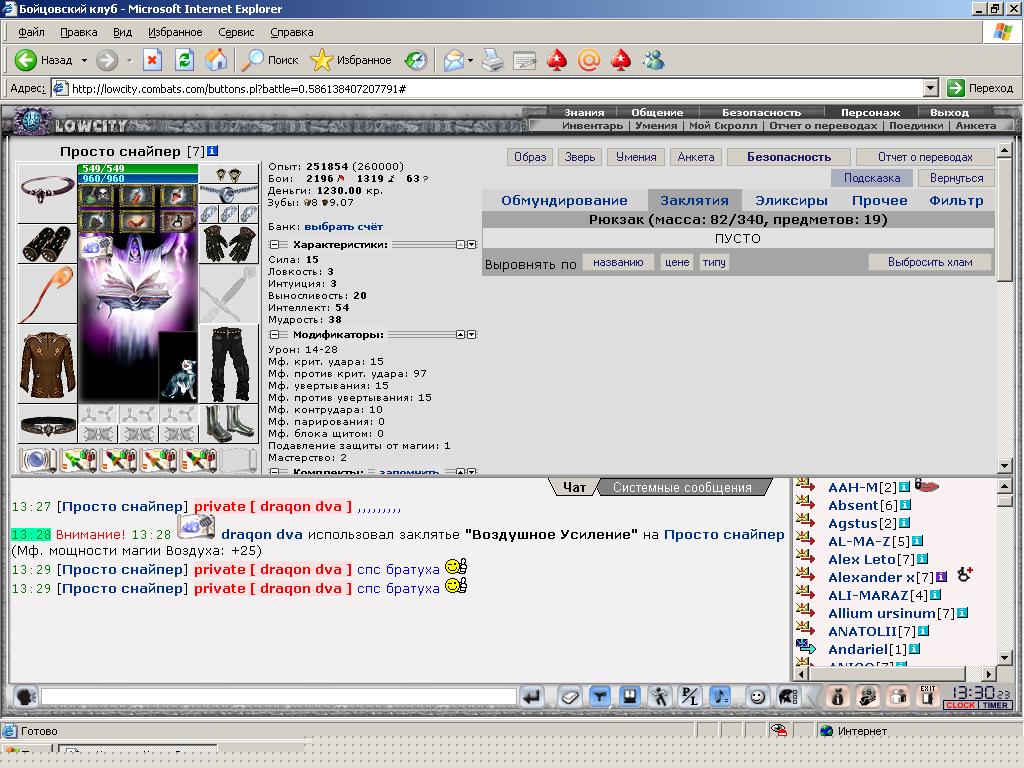Screen dimensions: 1024x768
Task: Switch to the Системные сообщения tab
Action: 682,487
